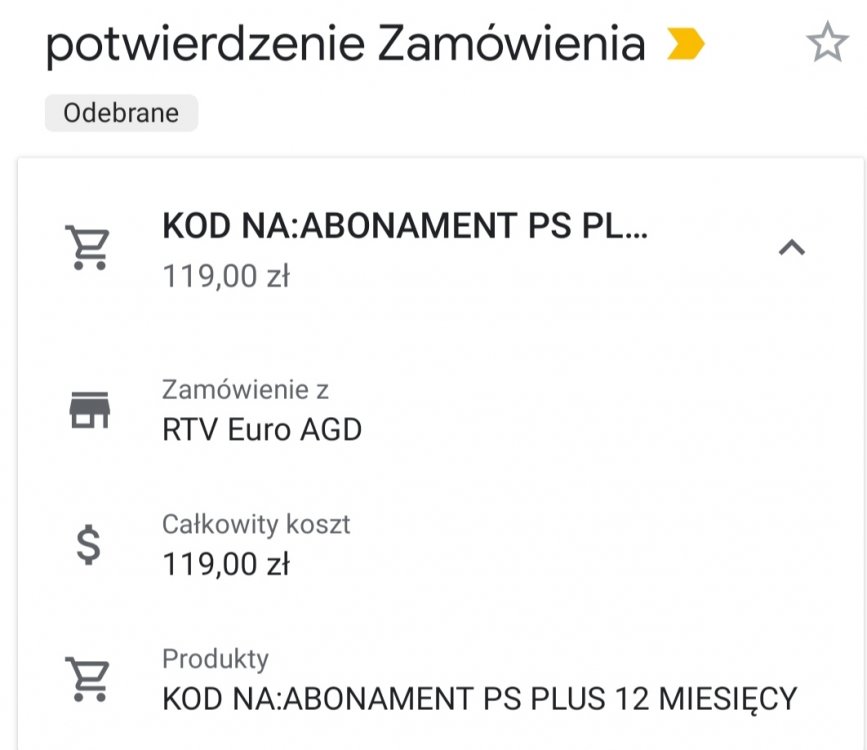Tap the store icon beside Zamówienie z
This screenshot has width=867, height=750.
[89, 410]
